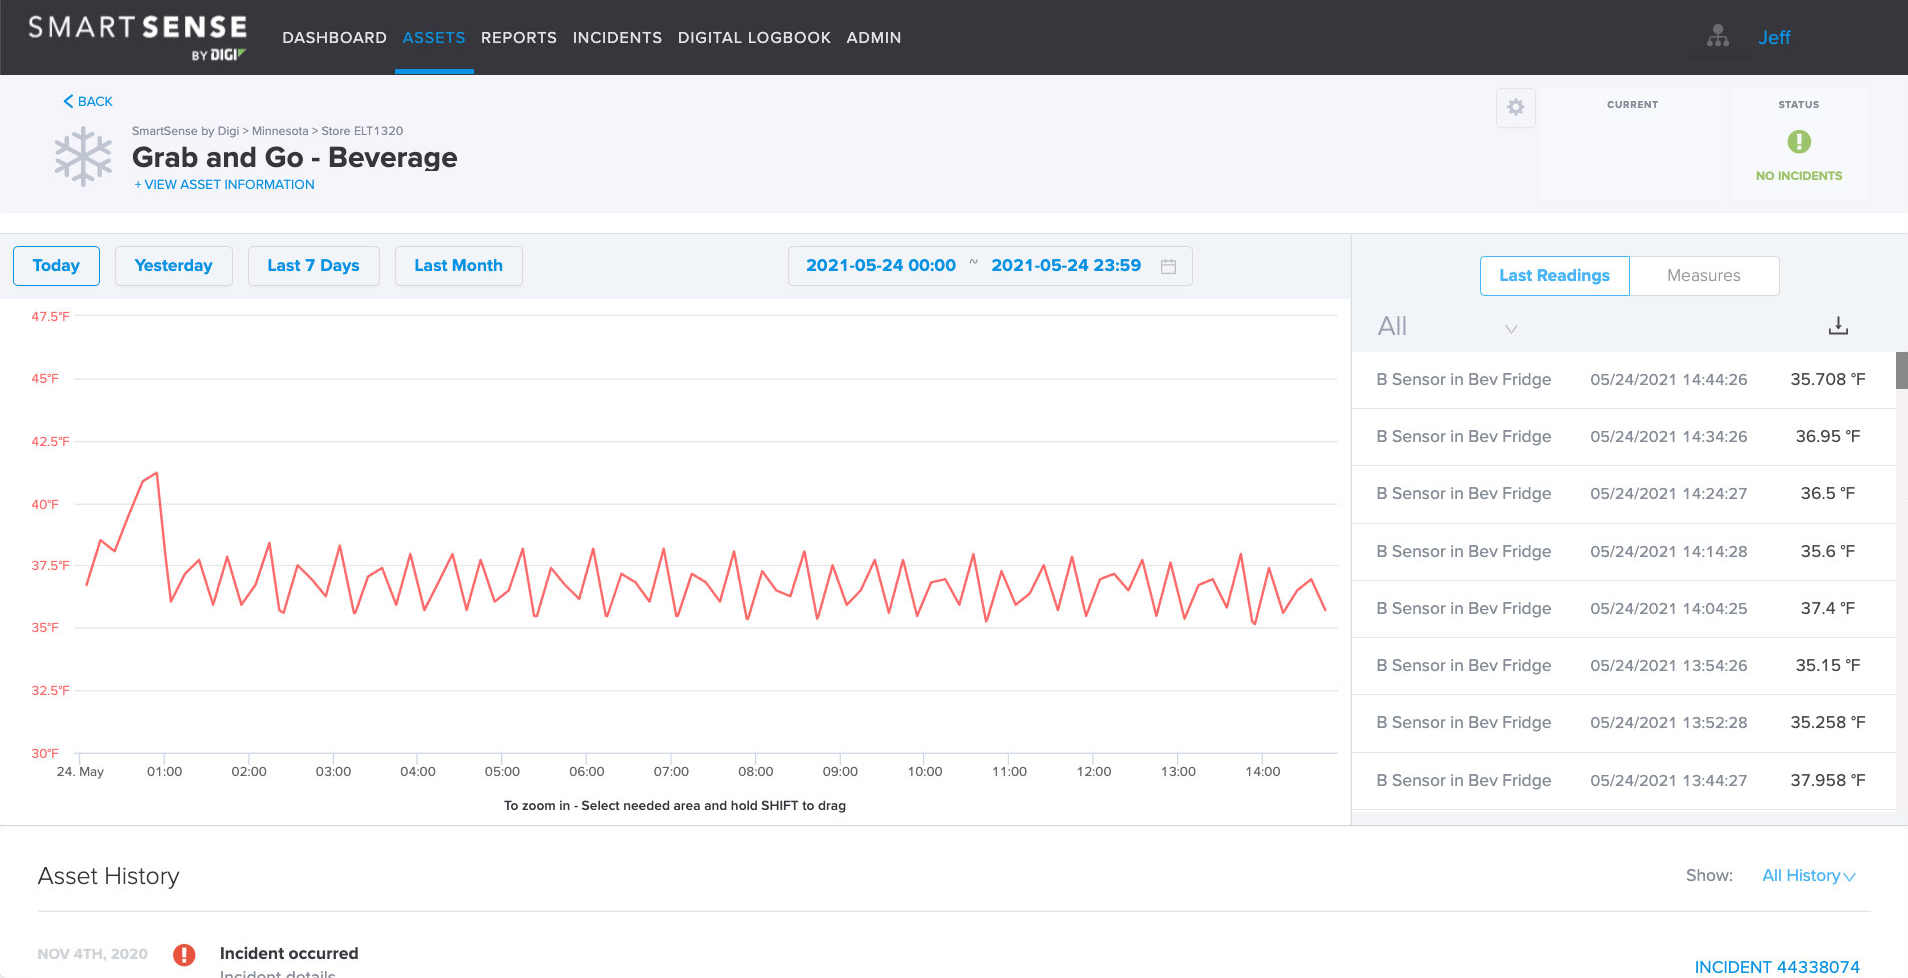Click the settings gear icon
Image resolution: width=1908 pixels, height=978 pixels.
point(1515,107)
